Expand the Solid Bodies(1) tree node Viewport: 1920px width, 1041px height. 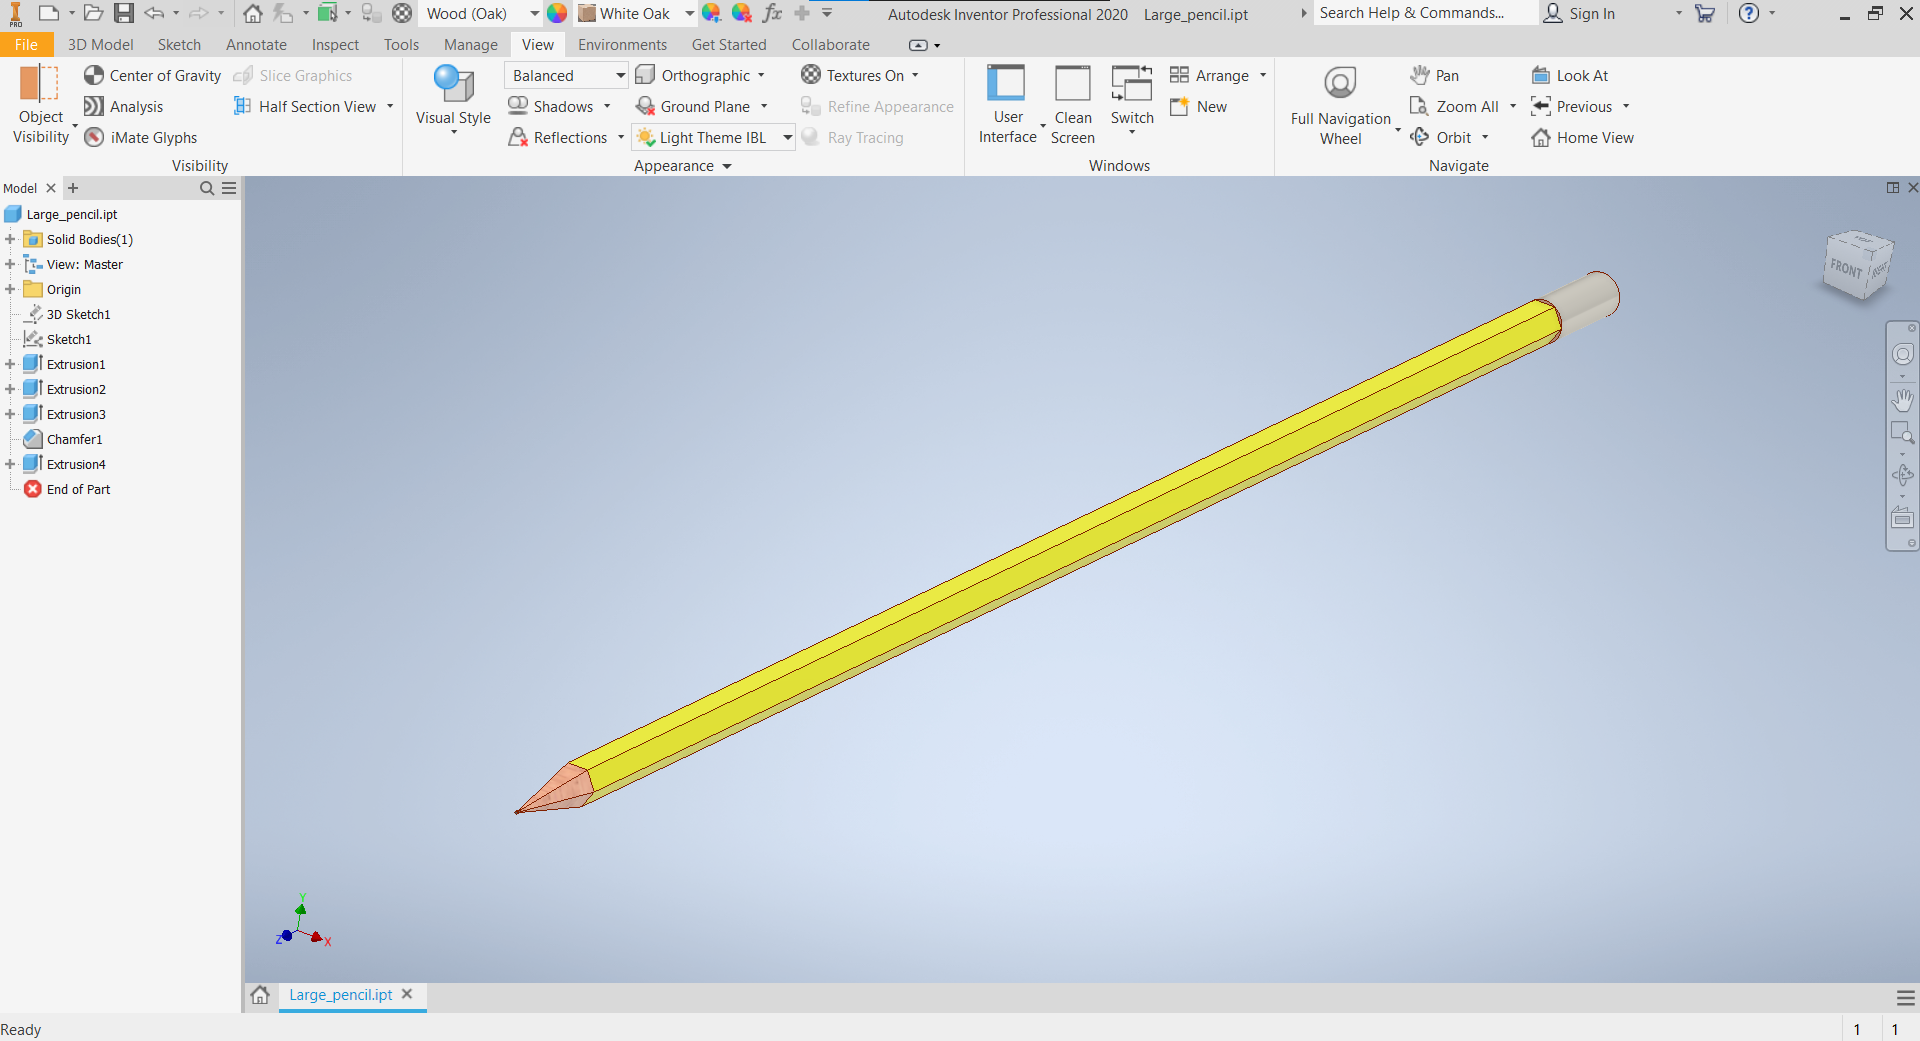10,239
